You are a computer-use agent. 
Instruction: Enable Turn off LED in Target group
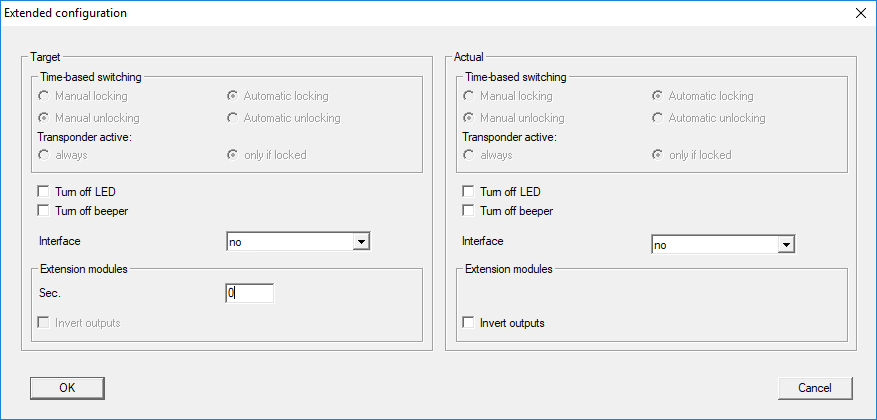coord(43,191)
